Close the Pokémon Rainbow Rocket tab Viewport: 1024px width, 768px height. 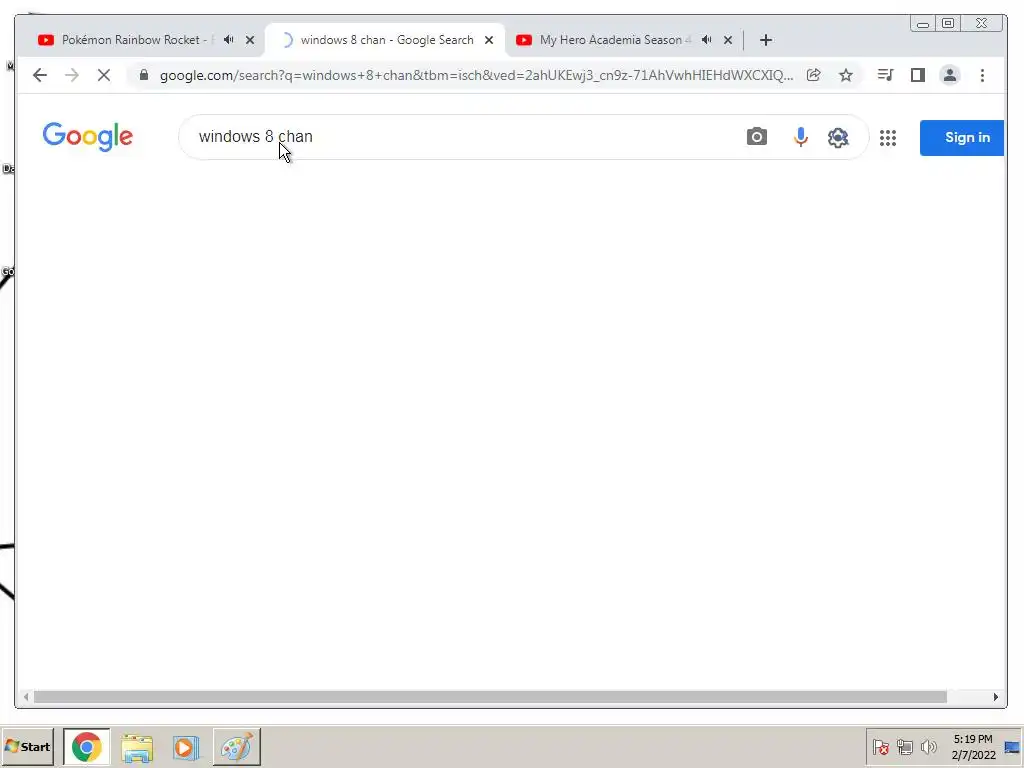249,40
